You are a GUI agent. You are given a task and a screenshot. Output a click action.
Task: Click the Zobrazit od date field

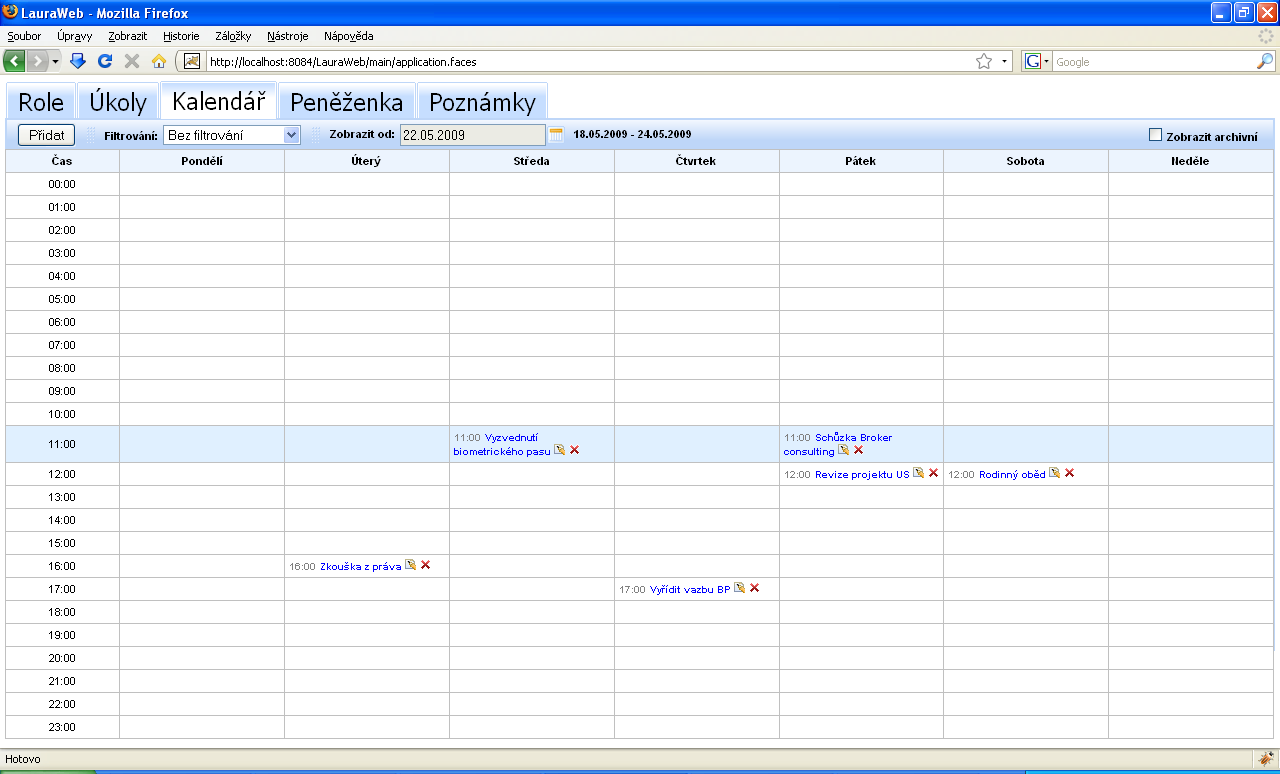pyautogui.click(x=473, y=135)
